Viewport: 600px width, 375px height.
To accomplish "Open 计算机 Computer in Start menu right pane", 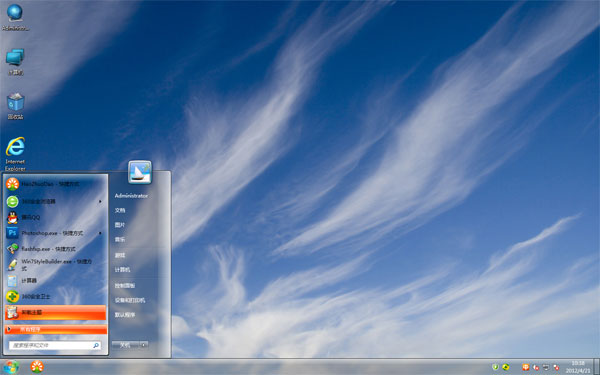I will tap(122, 270).
